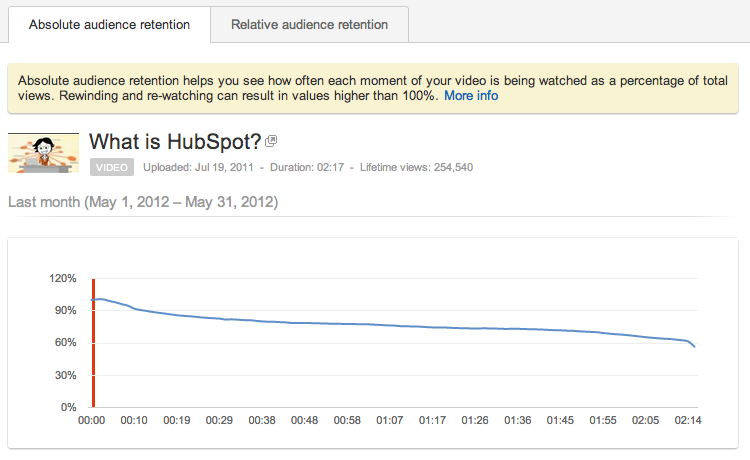Click the 01:36 time axis label

(518, 420)
